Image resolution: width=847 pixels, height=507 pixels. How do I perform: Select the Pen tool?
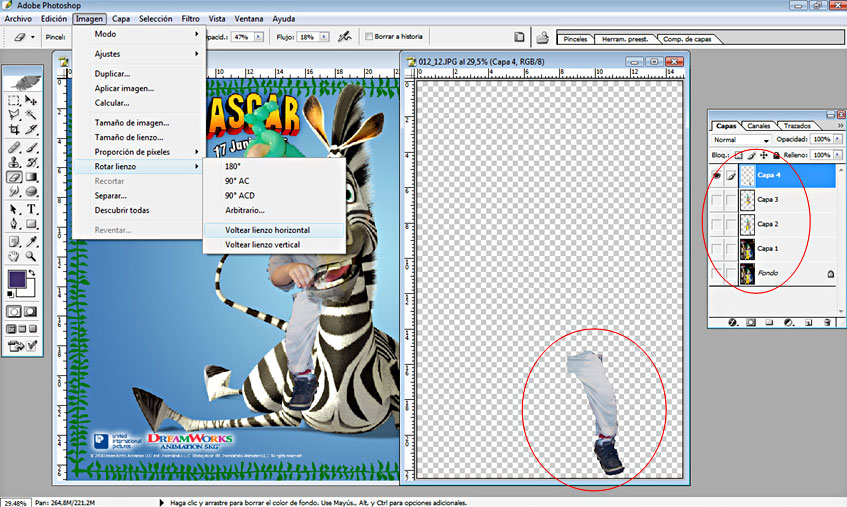click(14, 224)
